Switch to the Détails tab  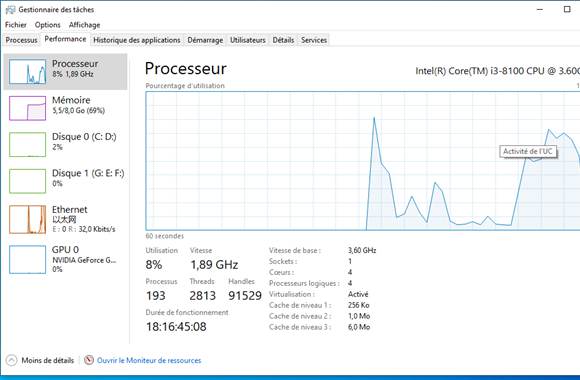point(283,40)
